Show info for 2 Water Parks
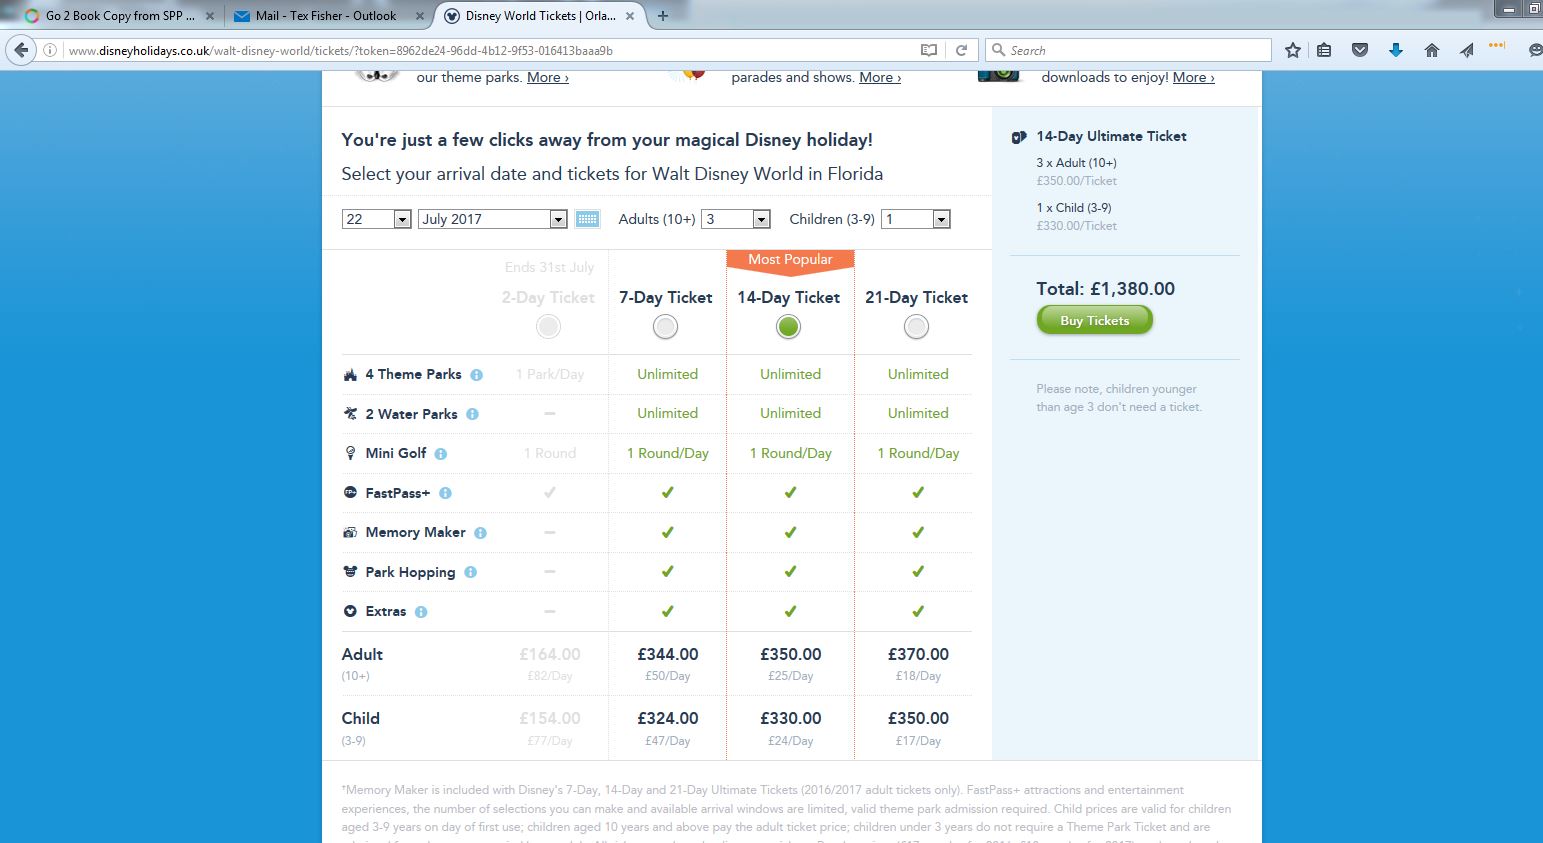The image size is (1543, 843). click(x=473, y=414)
